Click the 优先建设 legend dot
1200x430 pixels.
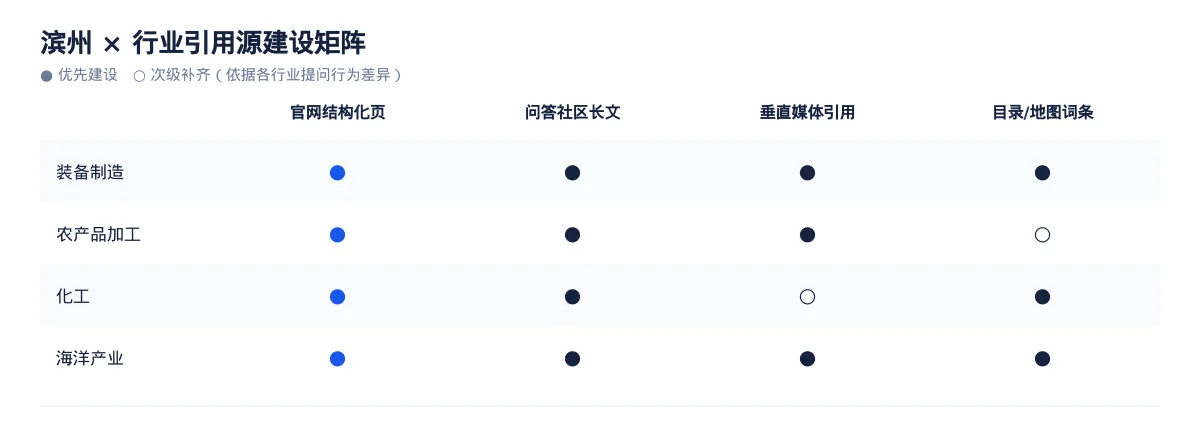coord(46,76)
